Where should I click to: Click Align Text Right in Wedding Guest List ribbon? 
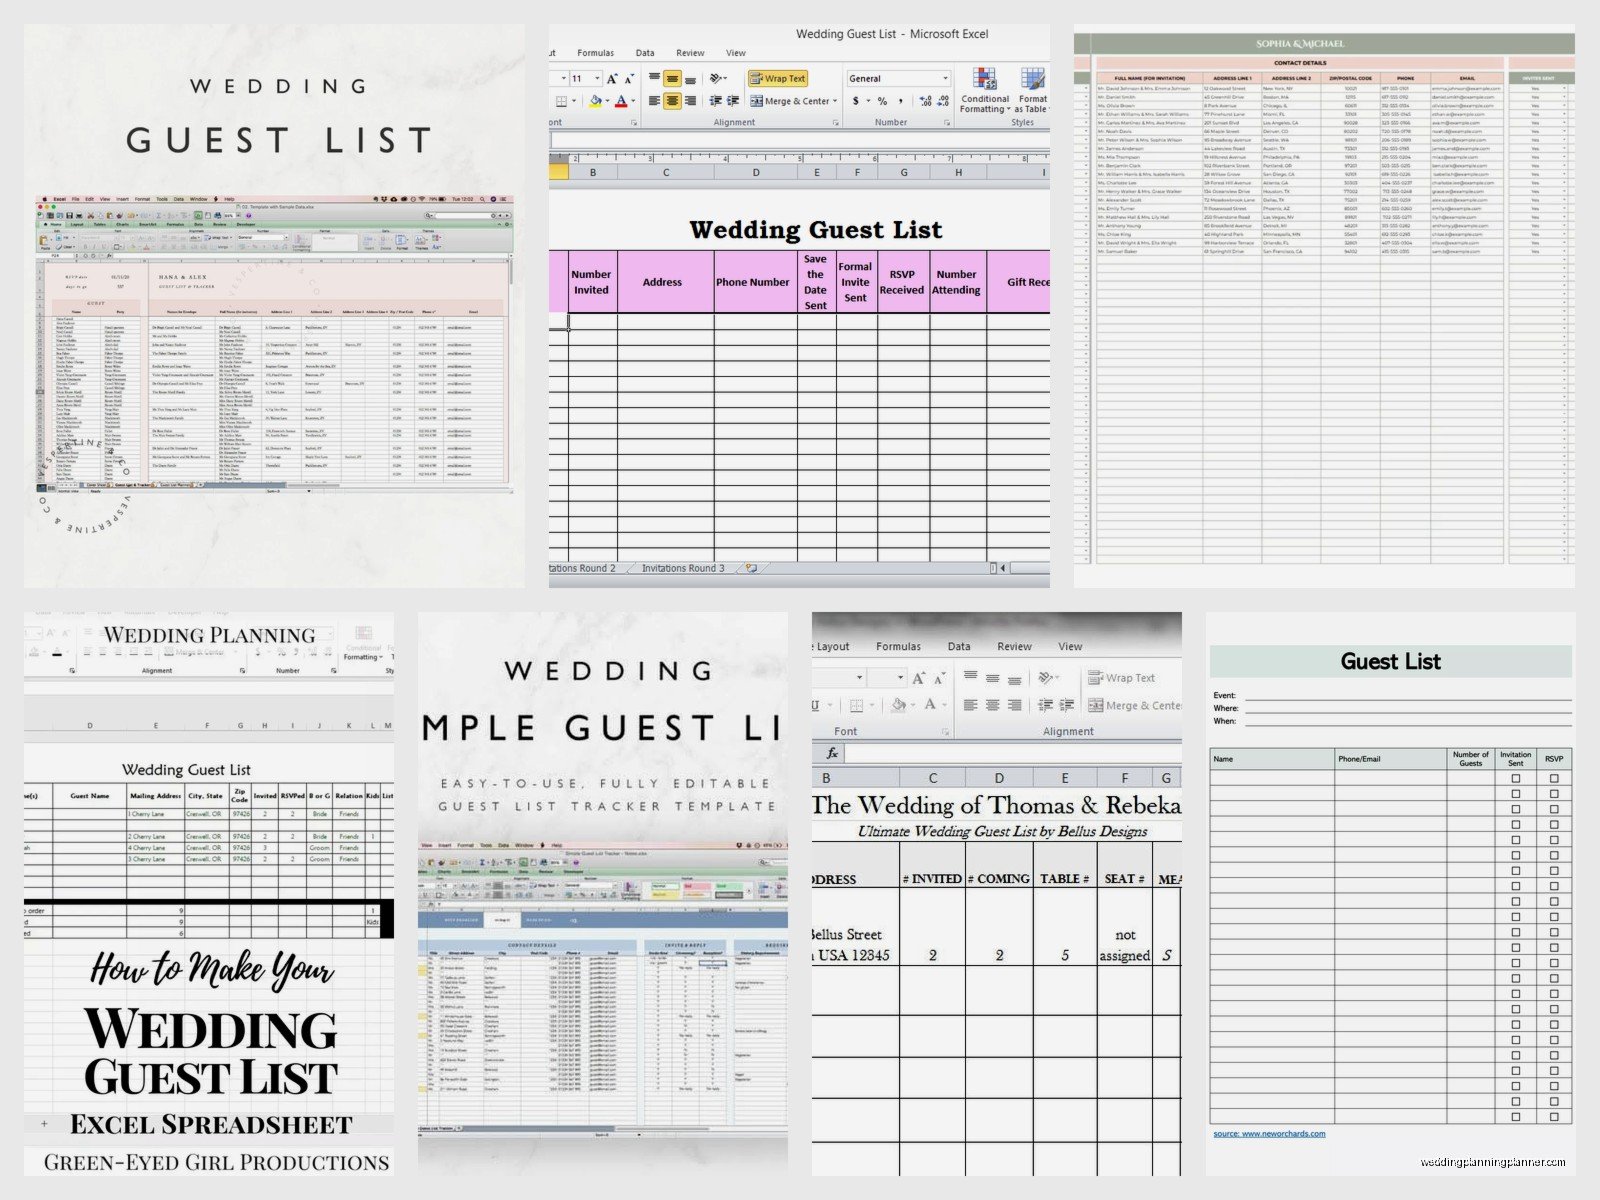690,101
